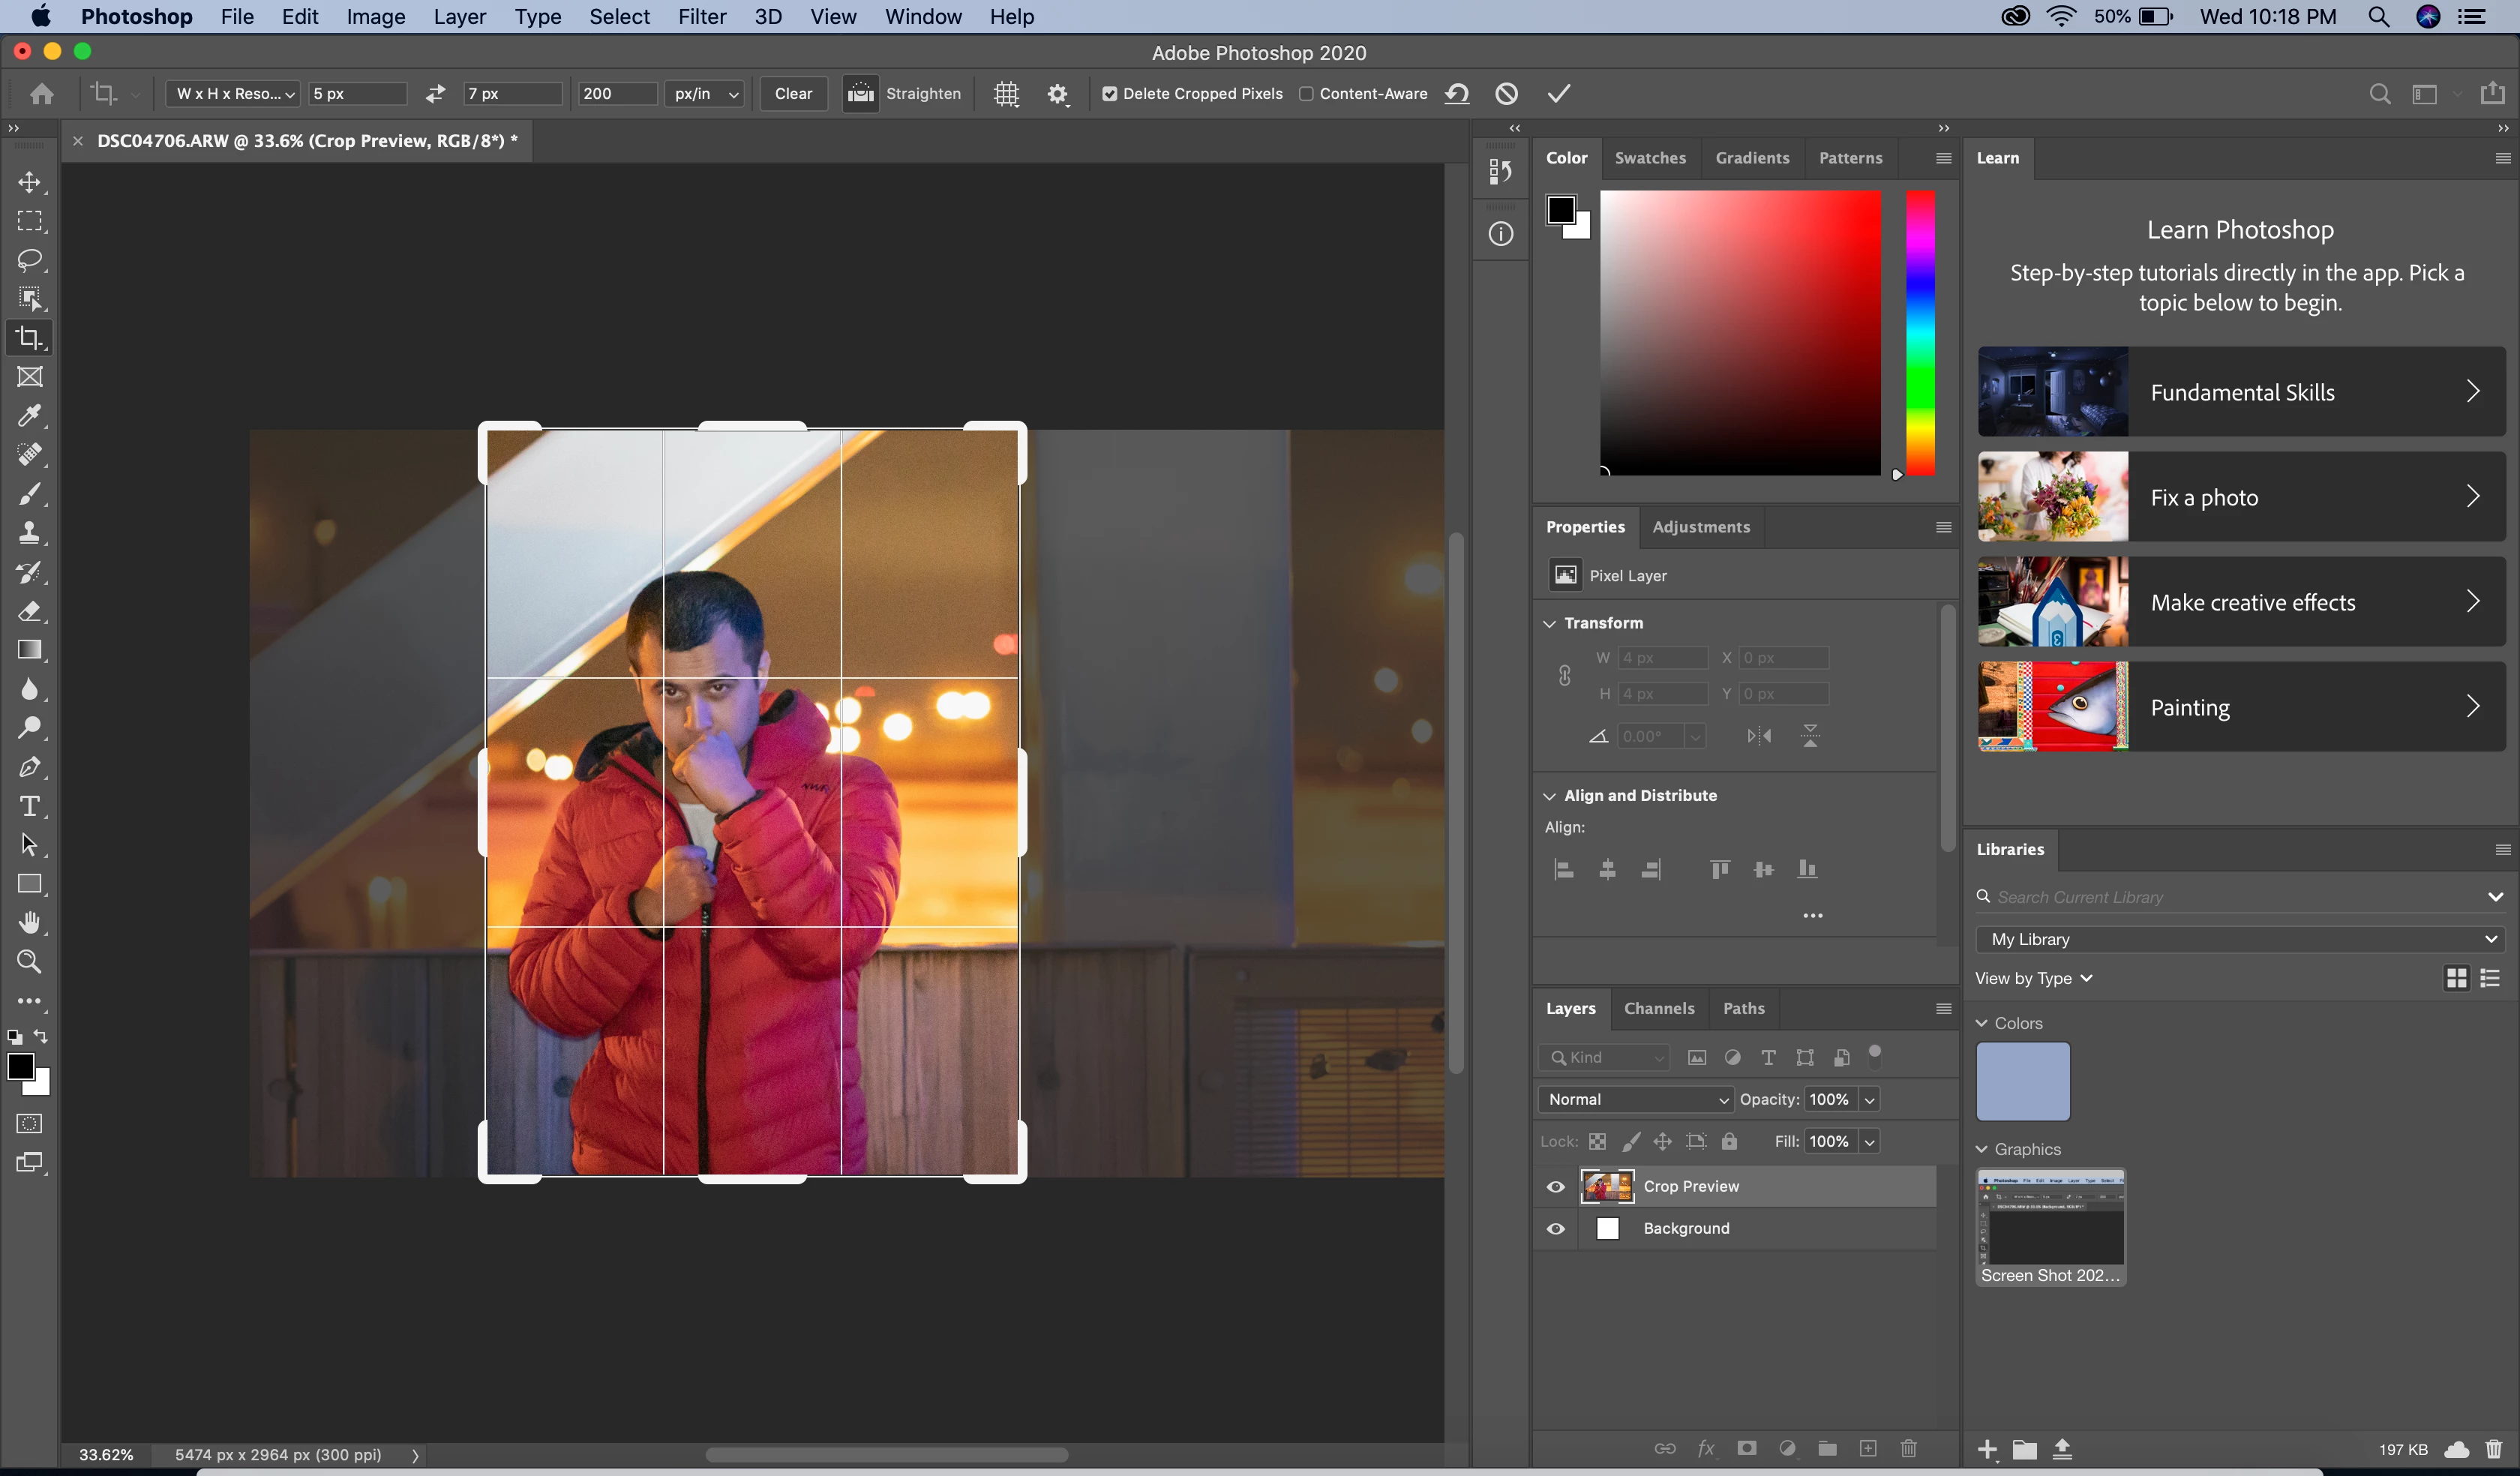Commit the crop with the checkmark

tap(1559, 93)
